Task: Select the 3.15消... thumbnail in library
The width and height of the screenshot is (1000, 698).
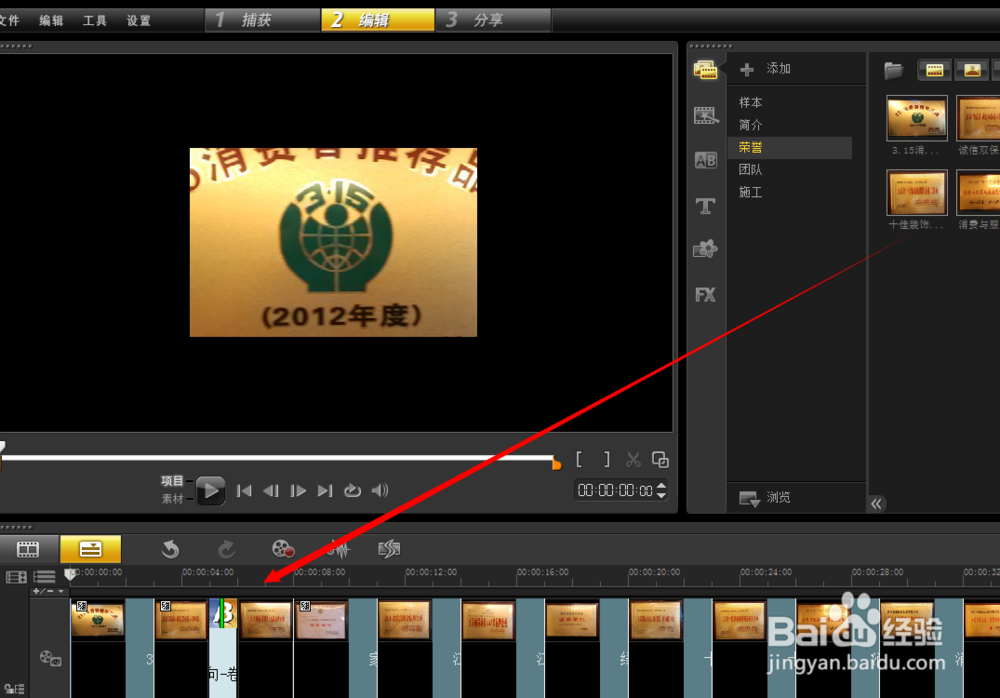Action: pyautogui.click(x=917, y=119)
